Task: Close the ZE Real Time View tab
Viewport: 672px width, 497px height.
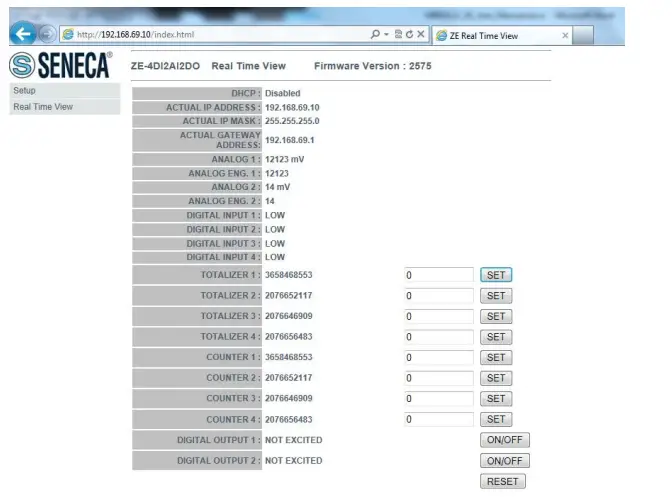Action: pos(565,36)
